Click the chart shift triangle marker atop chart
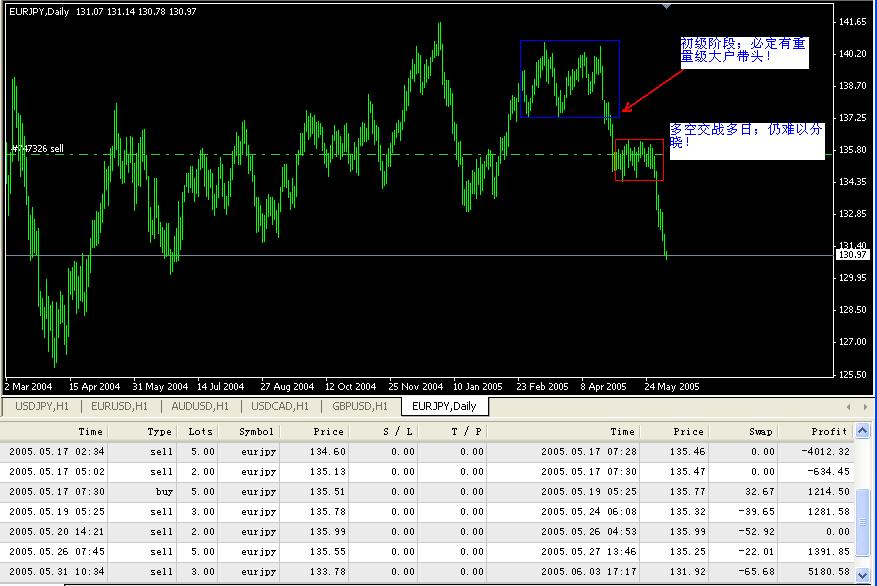Viewport: 877px width, 586px height. (x=666, y=6)
